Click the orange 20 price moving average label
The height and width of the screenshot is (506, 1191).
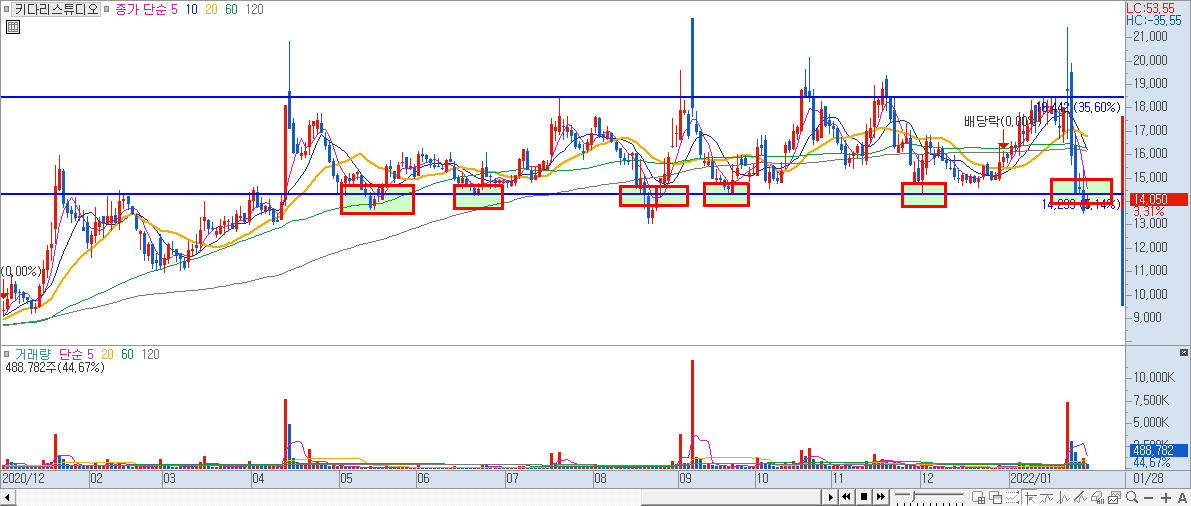[x=211, y=10]
